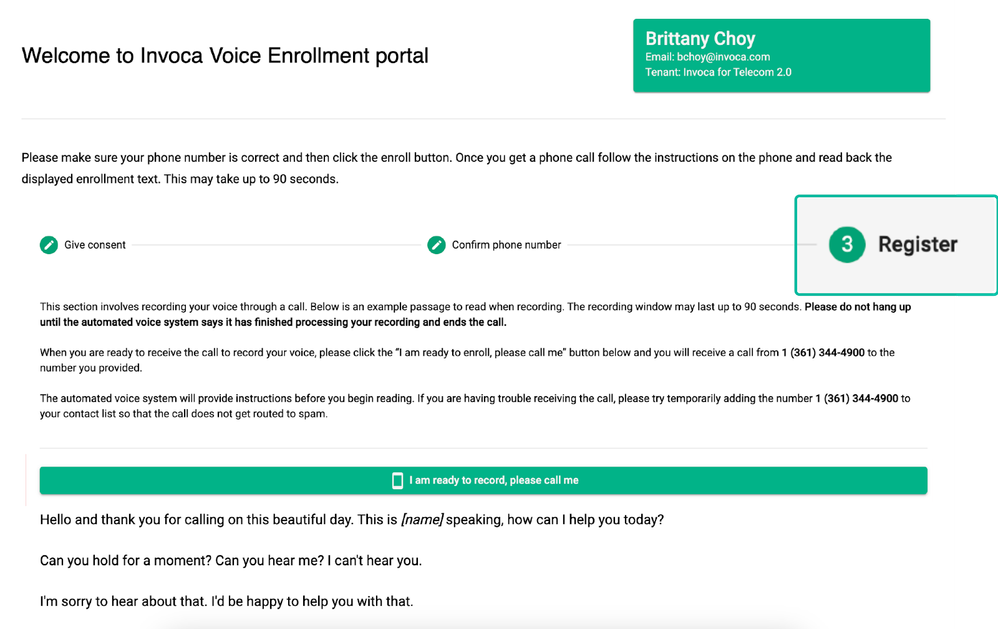Select the "Register" step label
This screenshot has height=629, width=998.
click(x=917, y=245)
